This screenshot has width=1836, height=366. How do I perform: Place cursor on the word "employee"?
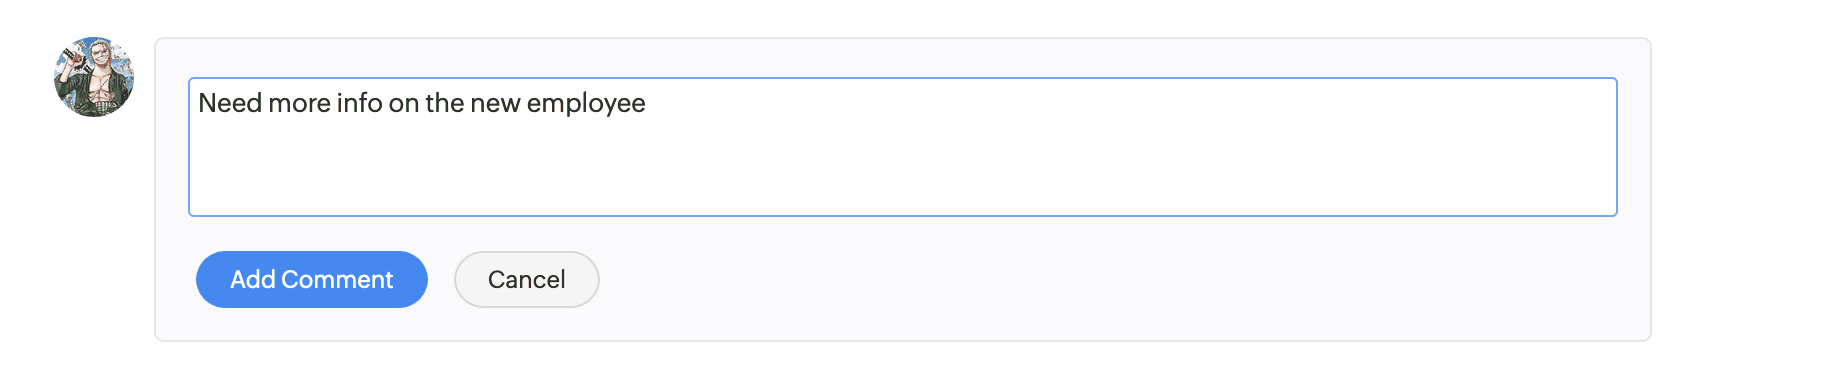(586, 104)
